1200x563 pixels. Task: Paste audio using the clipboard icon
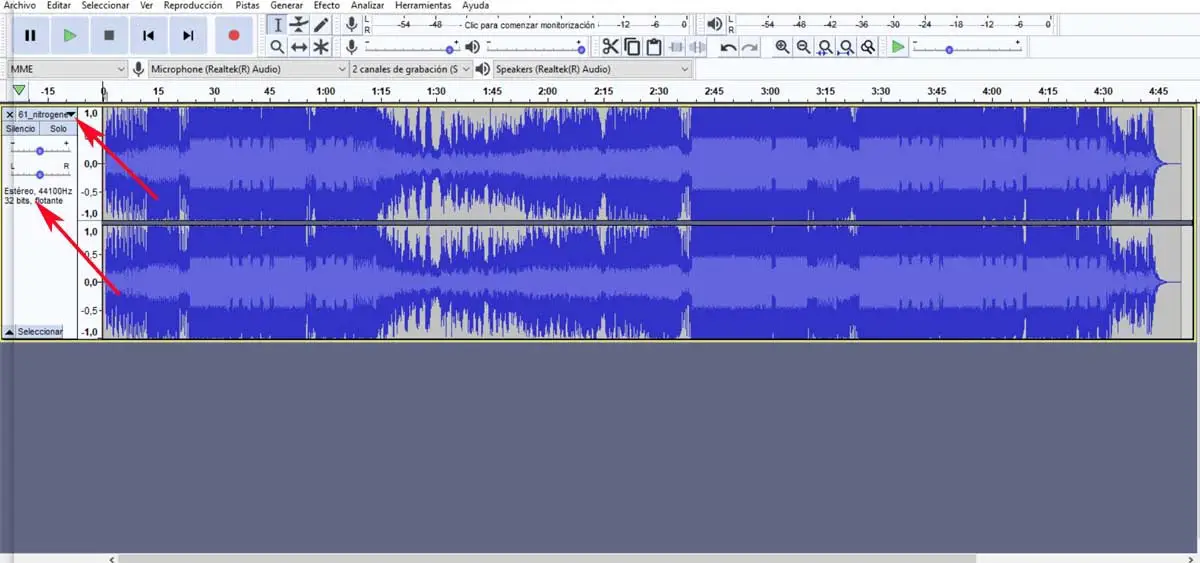pos(653,46)
